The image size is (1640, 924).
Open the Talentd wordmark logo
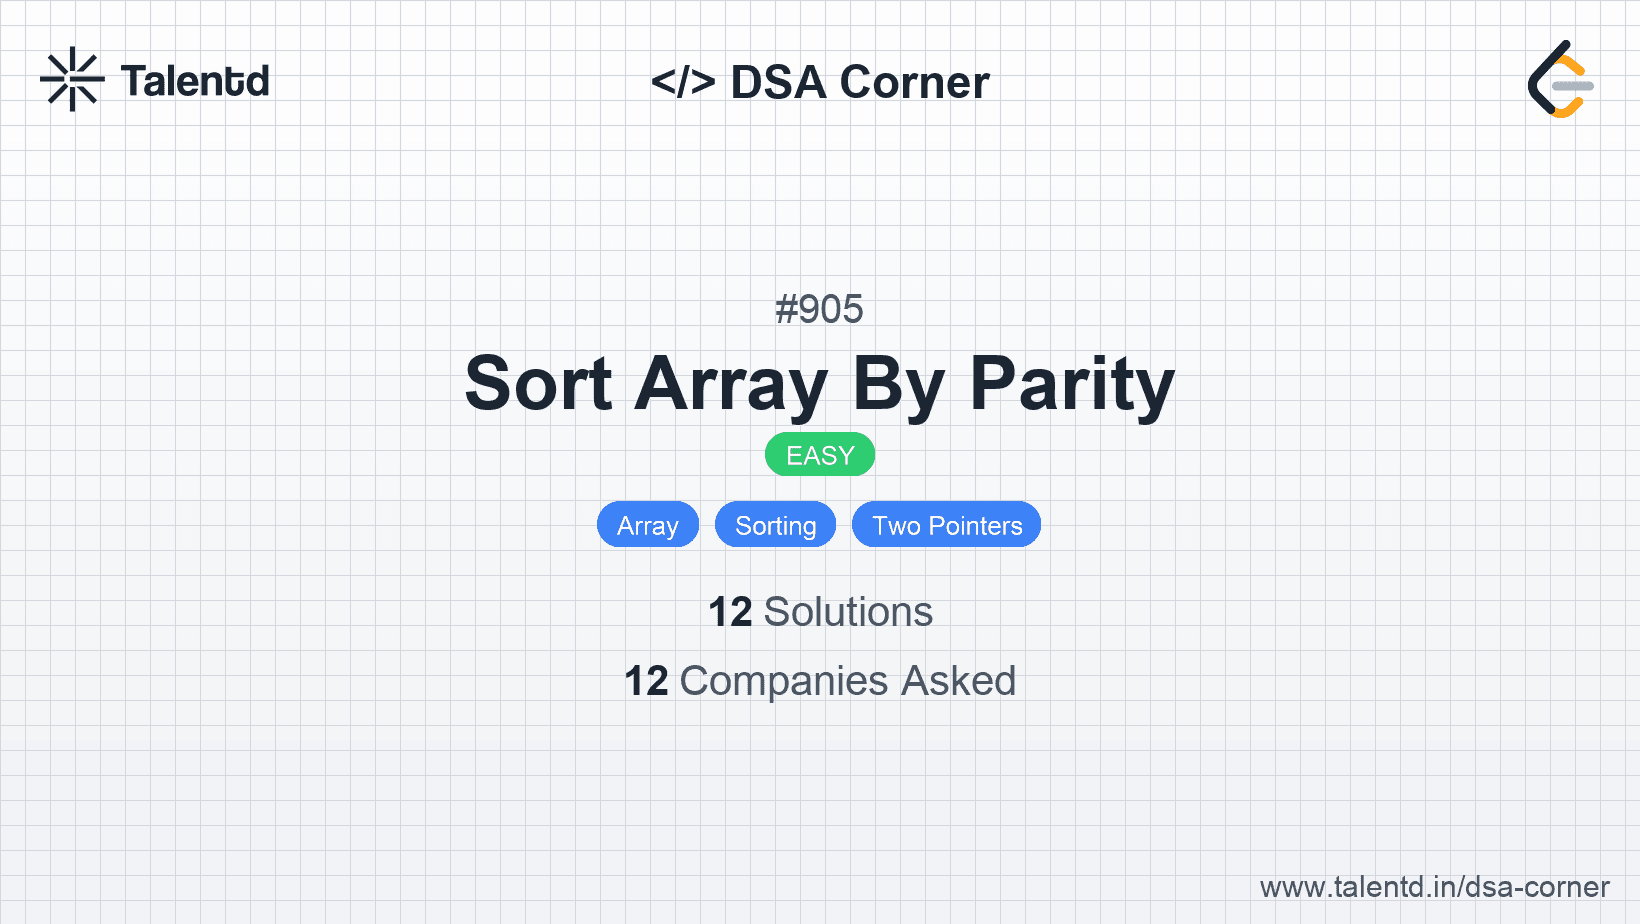pyautogui.click(x=195, y=80)
